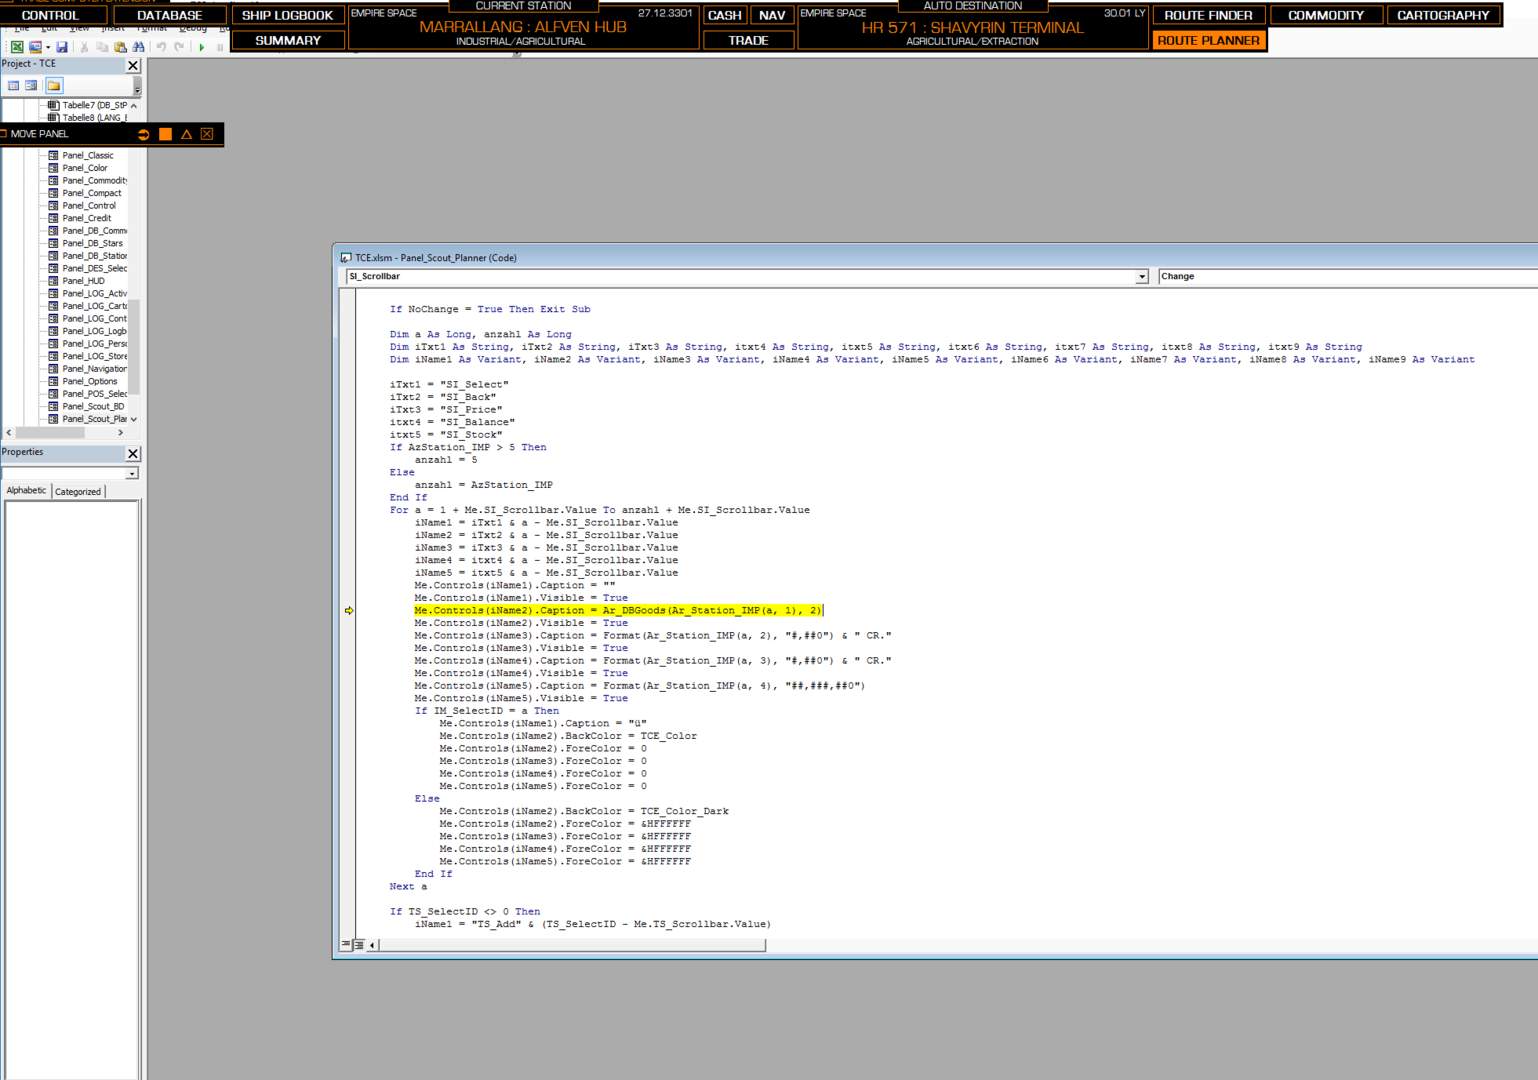This screenshot has width=1538, height=1080.
Task: Click the Save floppy disk icon
Action: coord(62,47)
